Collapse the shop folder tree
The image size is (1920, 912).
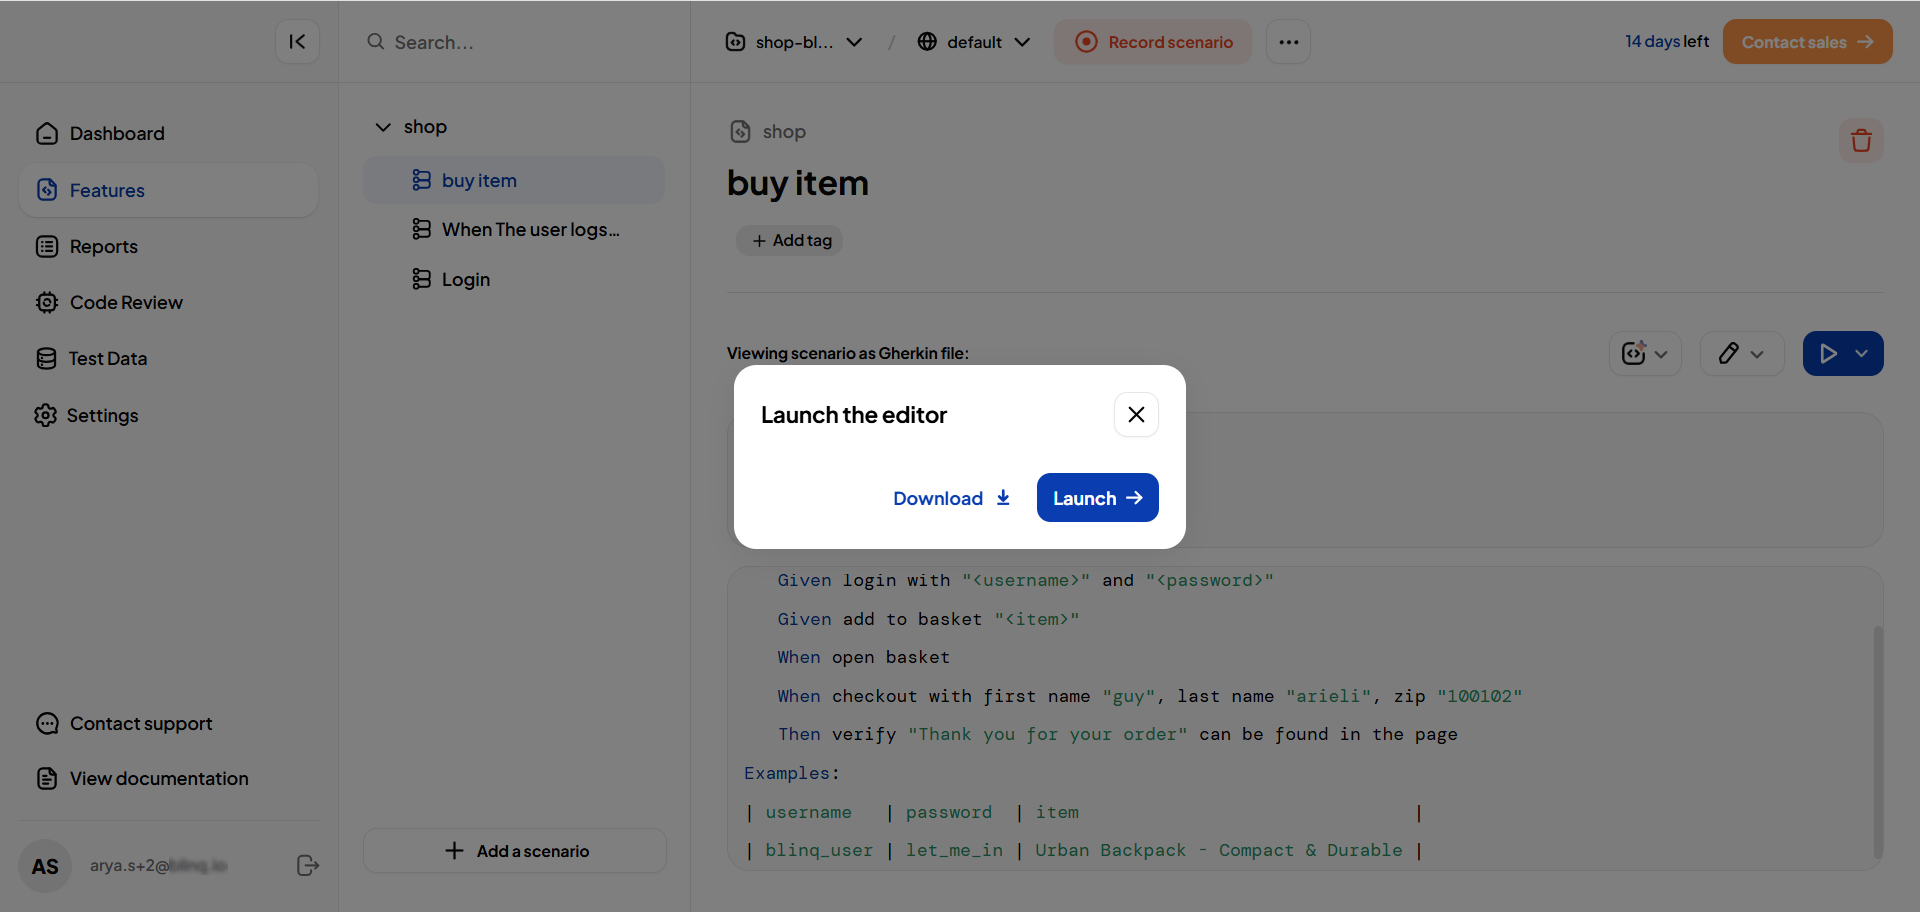point(383,127)
